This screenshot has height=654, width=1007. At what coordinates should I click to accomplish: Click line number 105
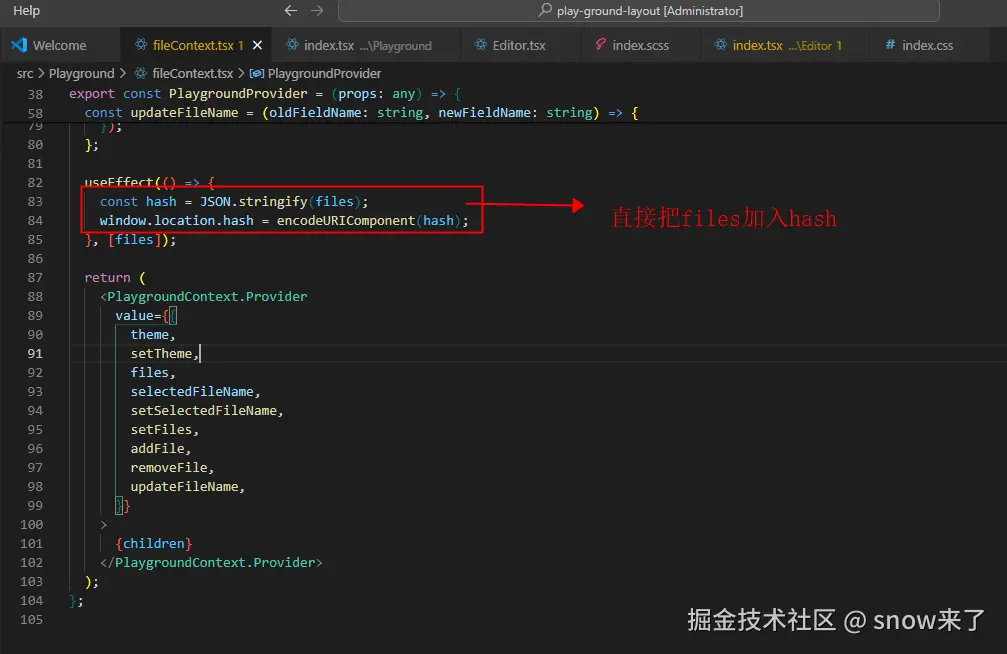click(x=31, y=620)
